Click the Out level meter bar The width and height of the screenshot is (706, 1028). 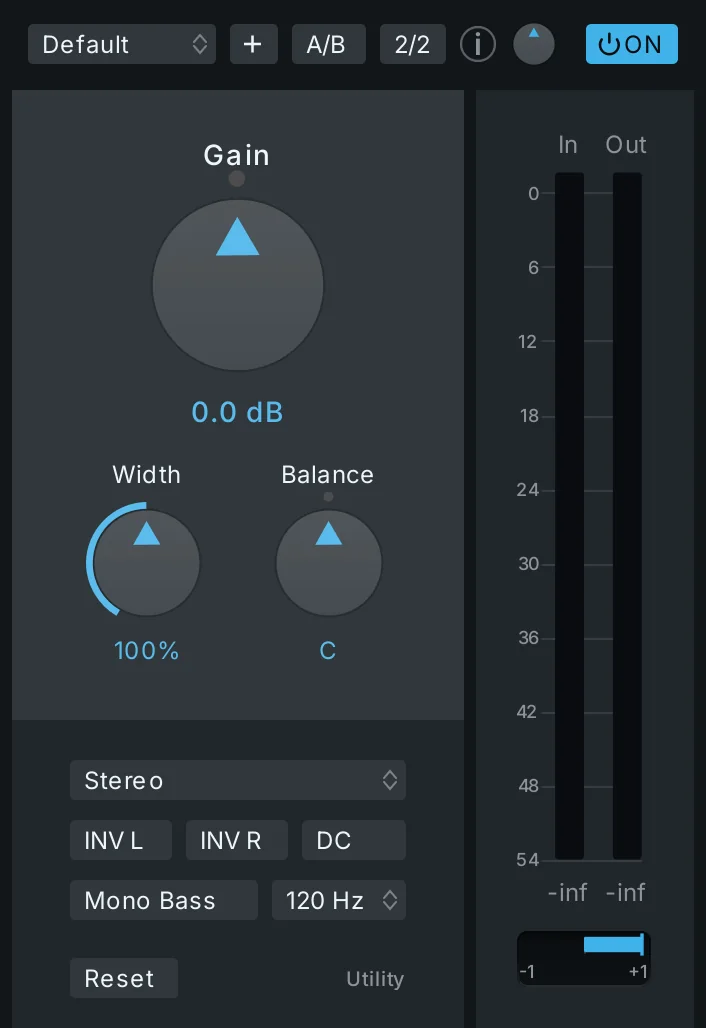pos(627,516)
